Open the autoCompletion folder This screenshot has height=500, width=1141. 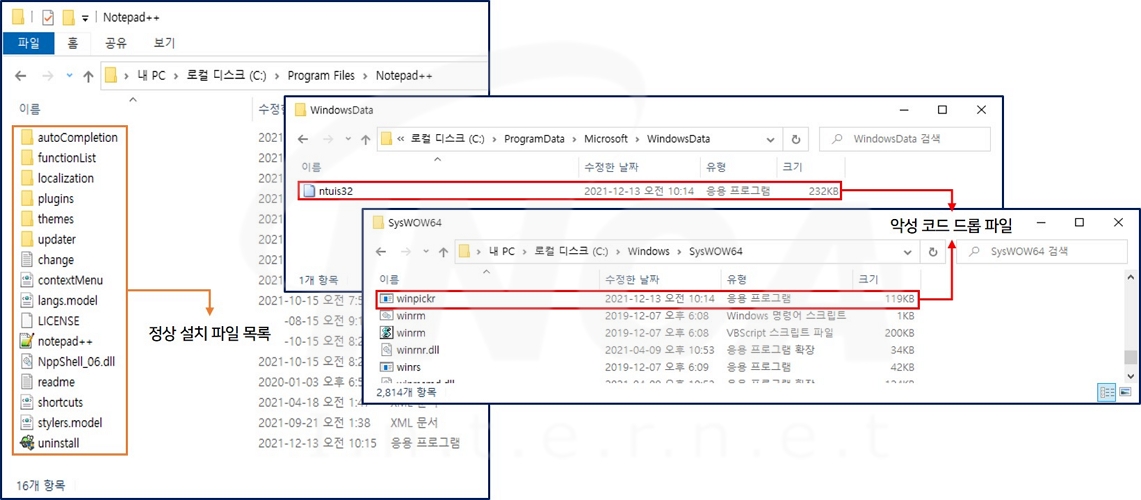coord(69,137)
